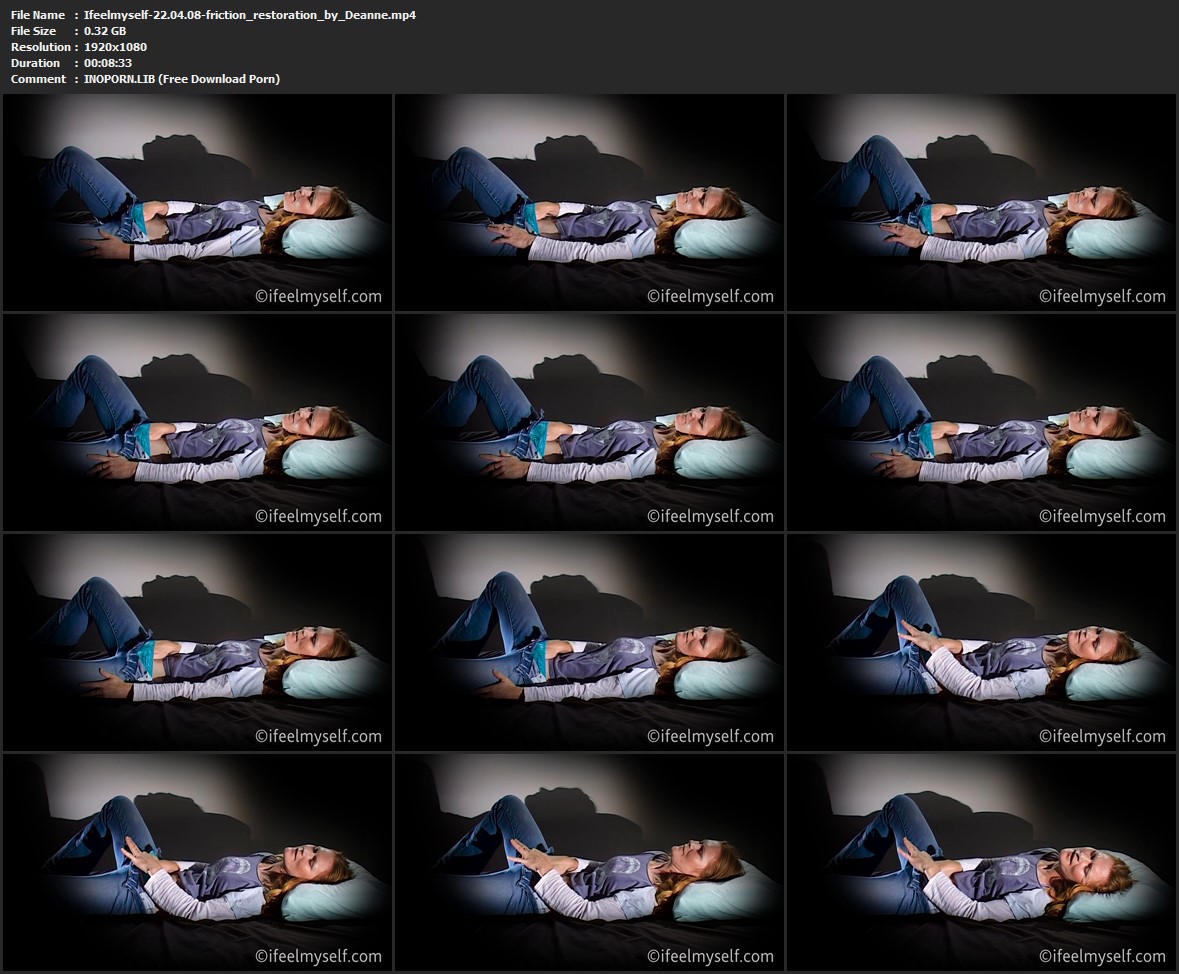Viewport: 1179px width, 974px height.
Task: Open the bottom-right thumbnail frame
Action: 981,862
